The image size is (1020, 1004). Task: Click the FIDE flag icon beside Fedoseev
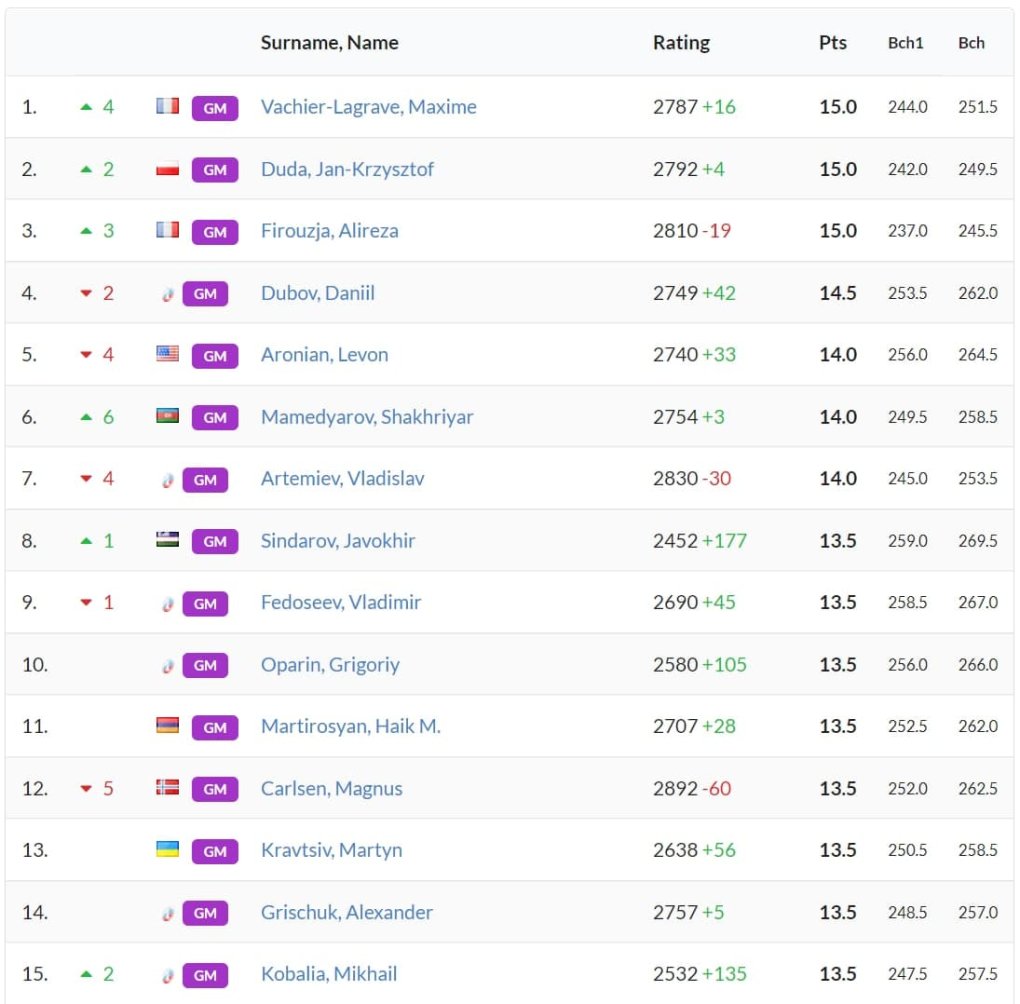pyautogui.click(x=168, y=604)
